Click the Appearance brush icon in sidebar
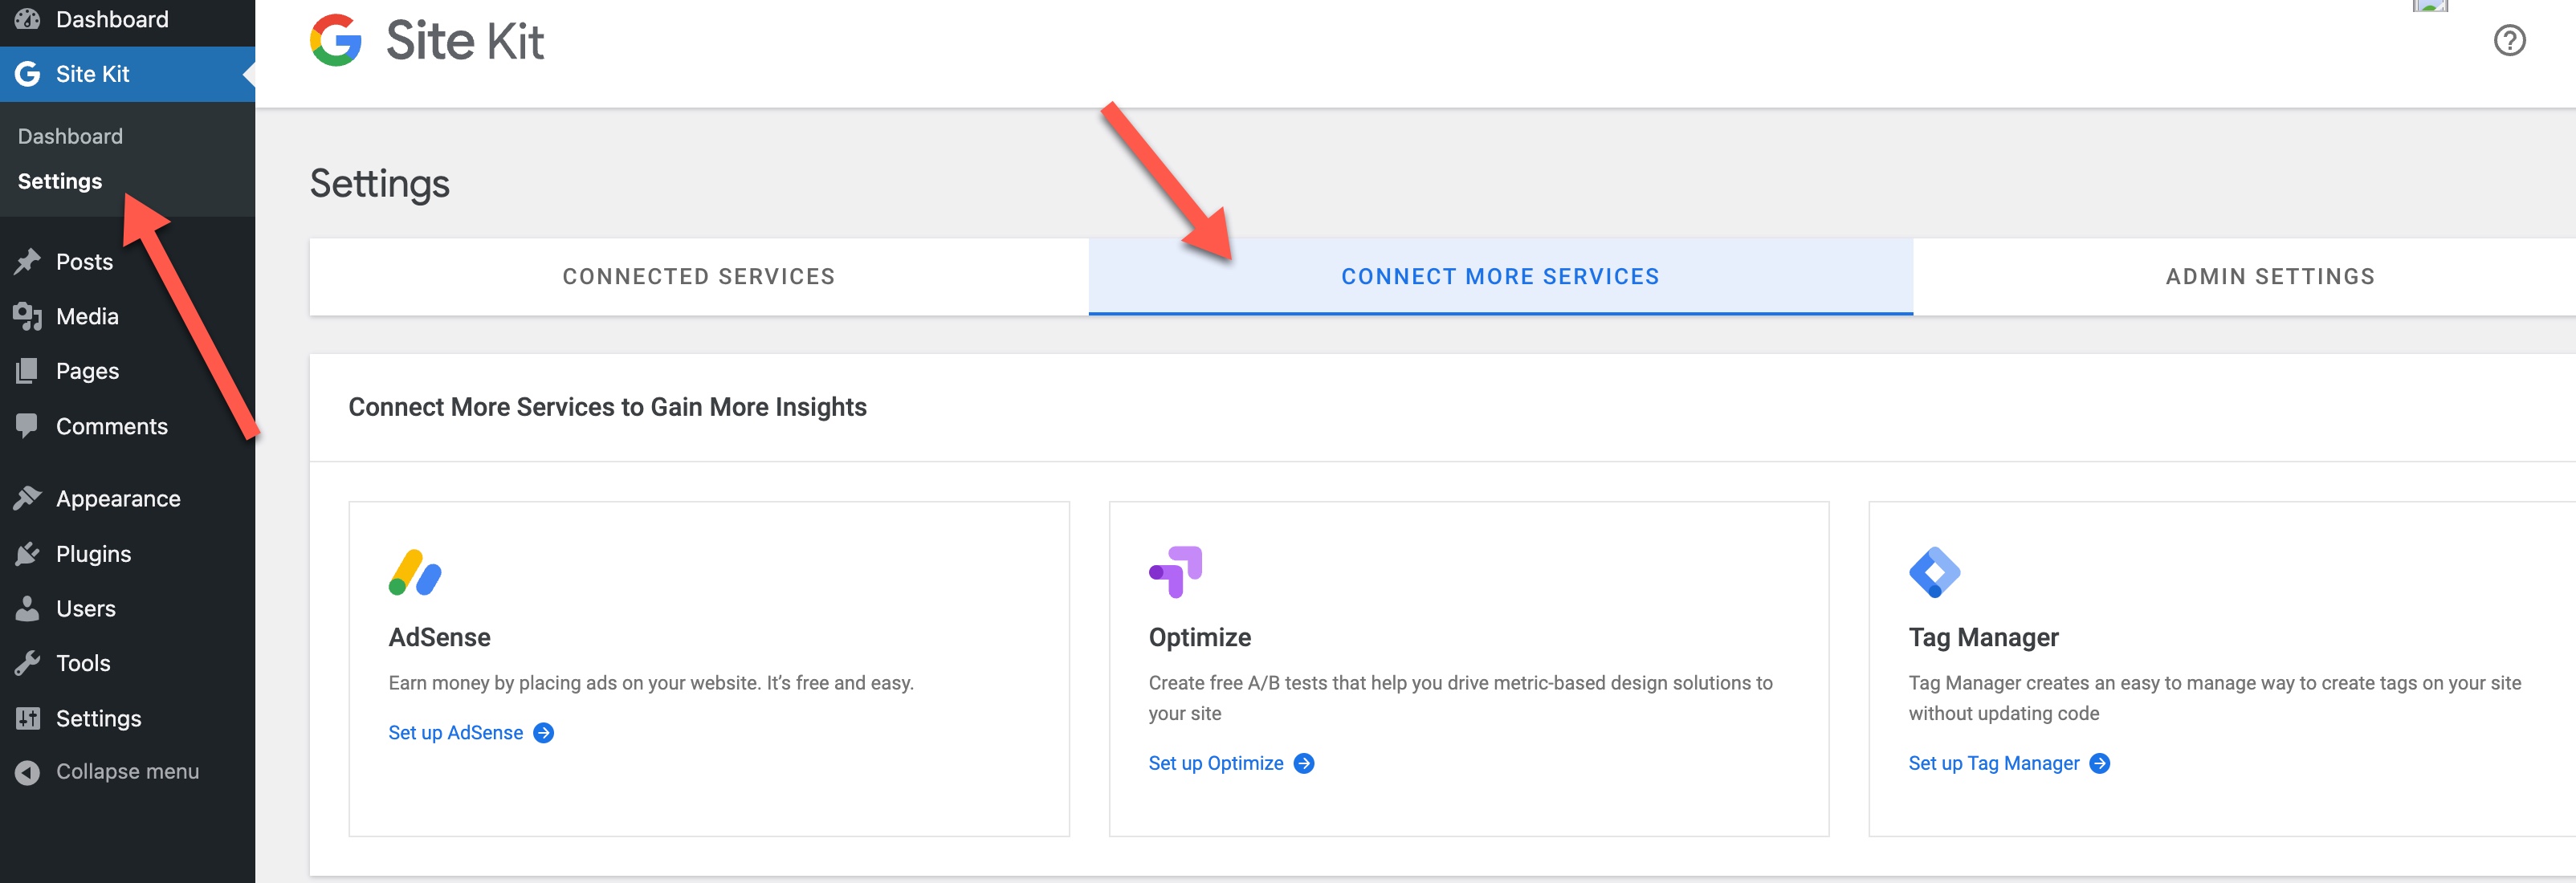 tap(28, 498)
